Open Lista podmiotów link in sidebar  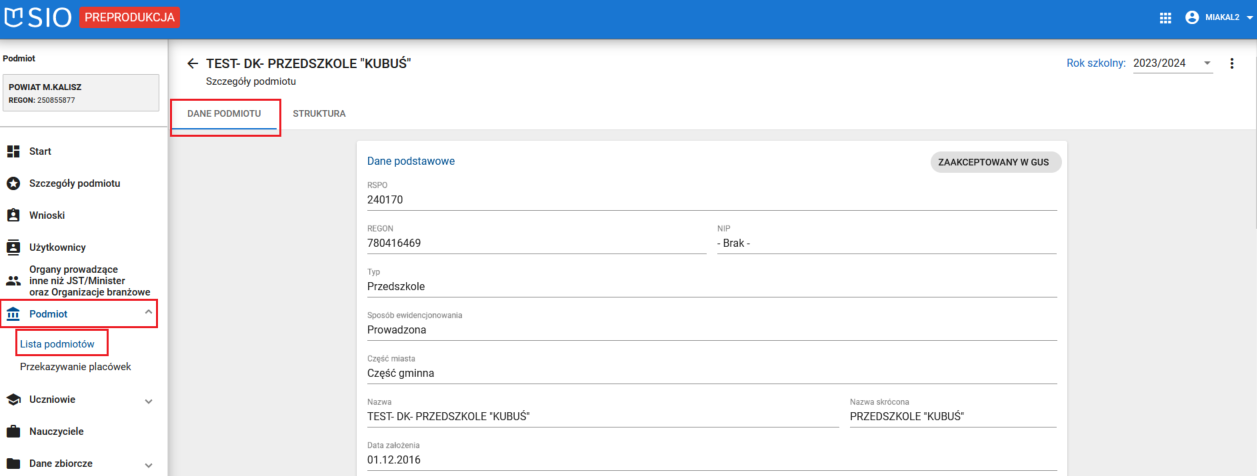pos(57,344)
